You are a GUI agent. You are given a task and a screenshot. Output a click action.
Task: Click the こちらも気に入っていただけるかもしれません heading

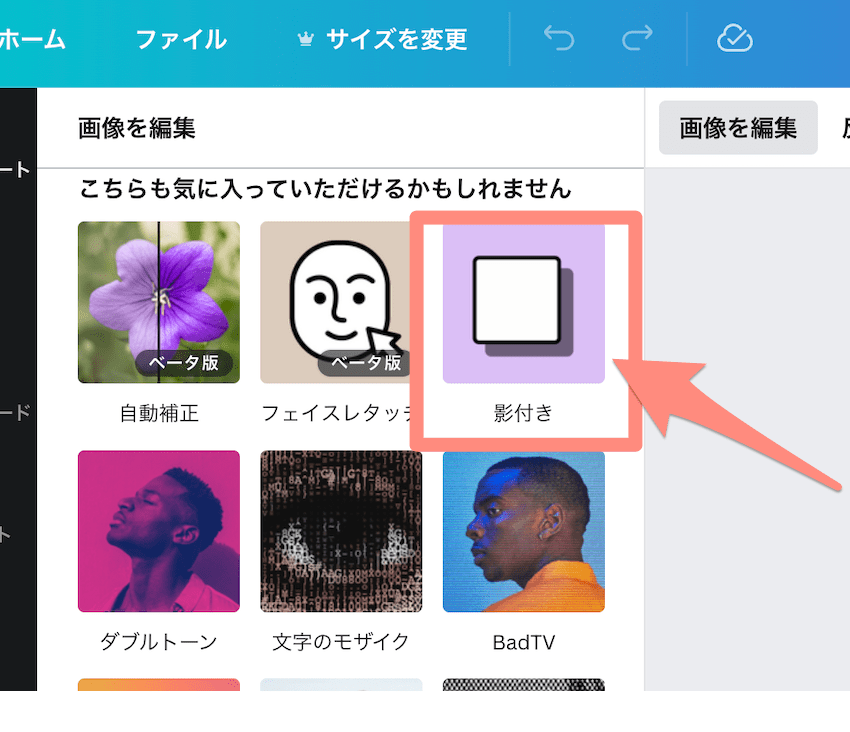pos(325,189)
